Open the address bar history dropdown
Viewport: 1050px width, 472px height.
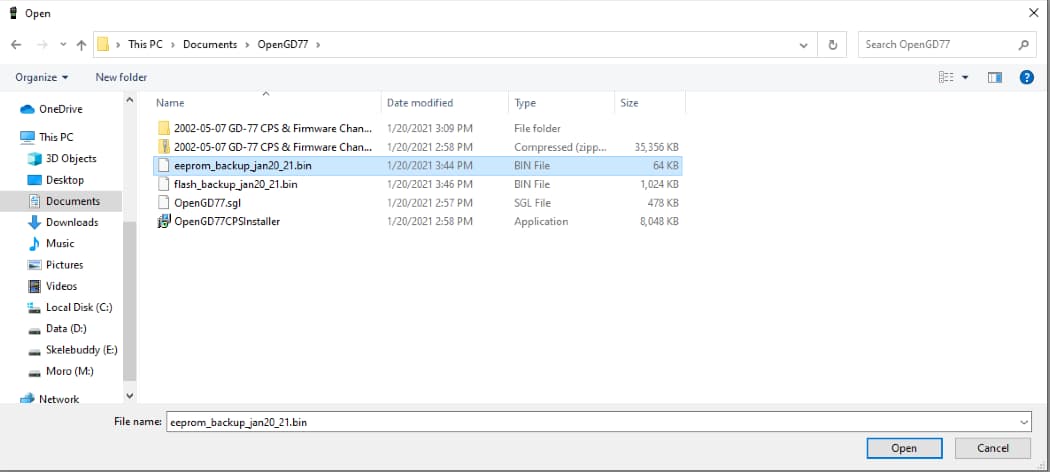(804, 45)
